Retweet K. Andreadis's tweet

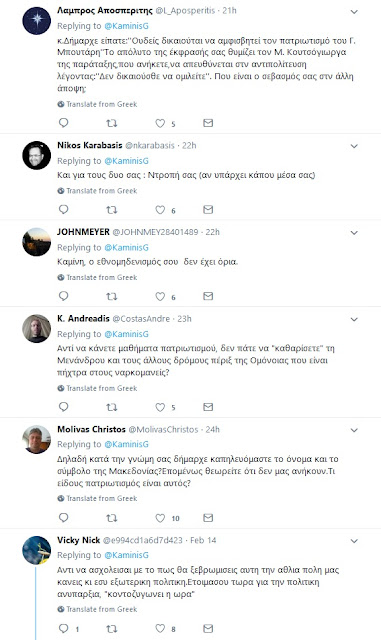pos(111,407)
